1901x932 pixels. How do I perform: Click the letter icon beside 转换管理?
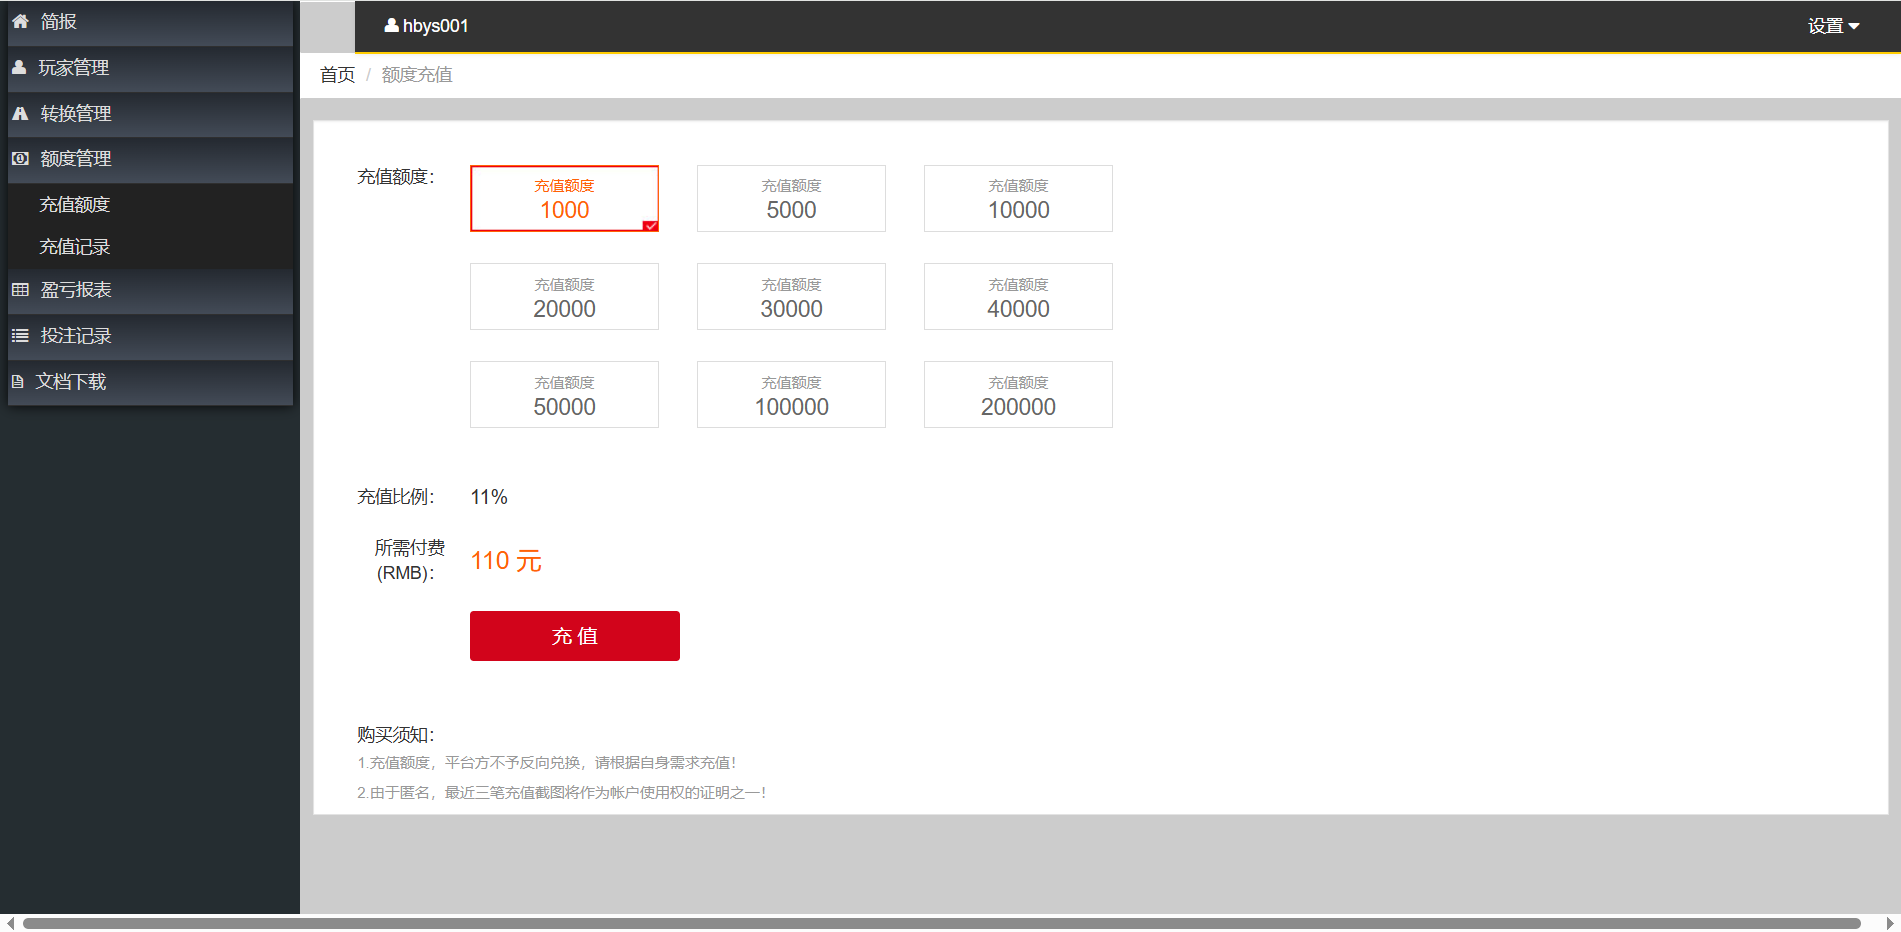click(20, 114)
